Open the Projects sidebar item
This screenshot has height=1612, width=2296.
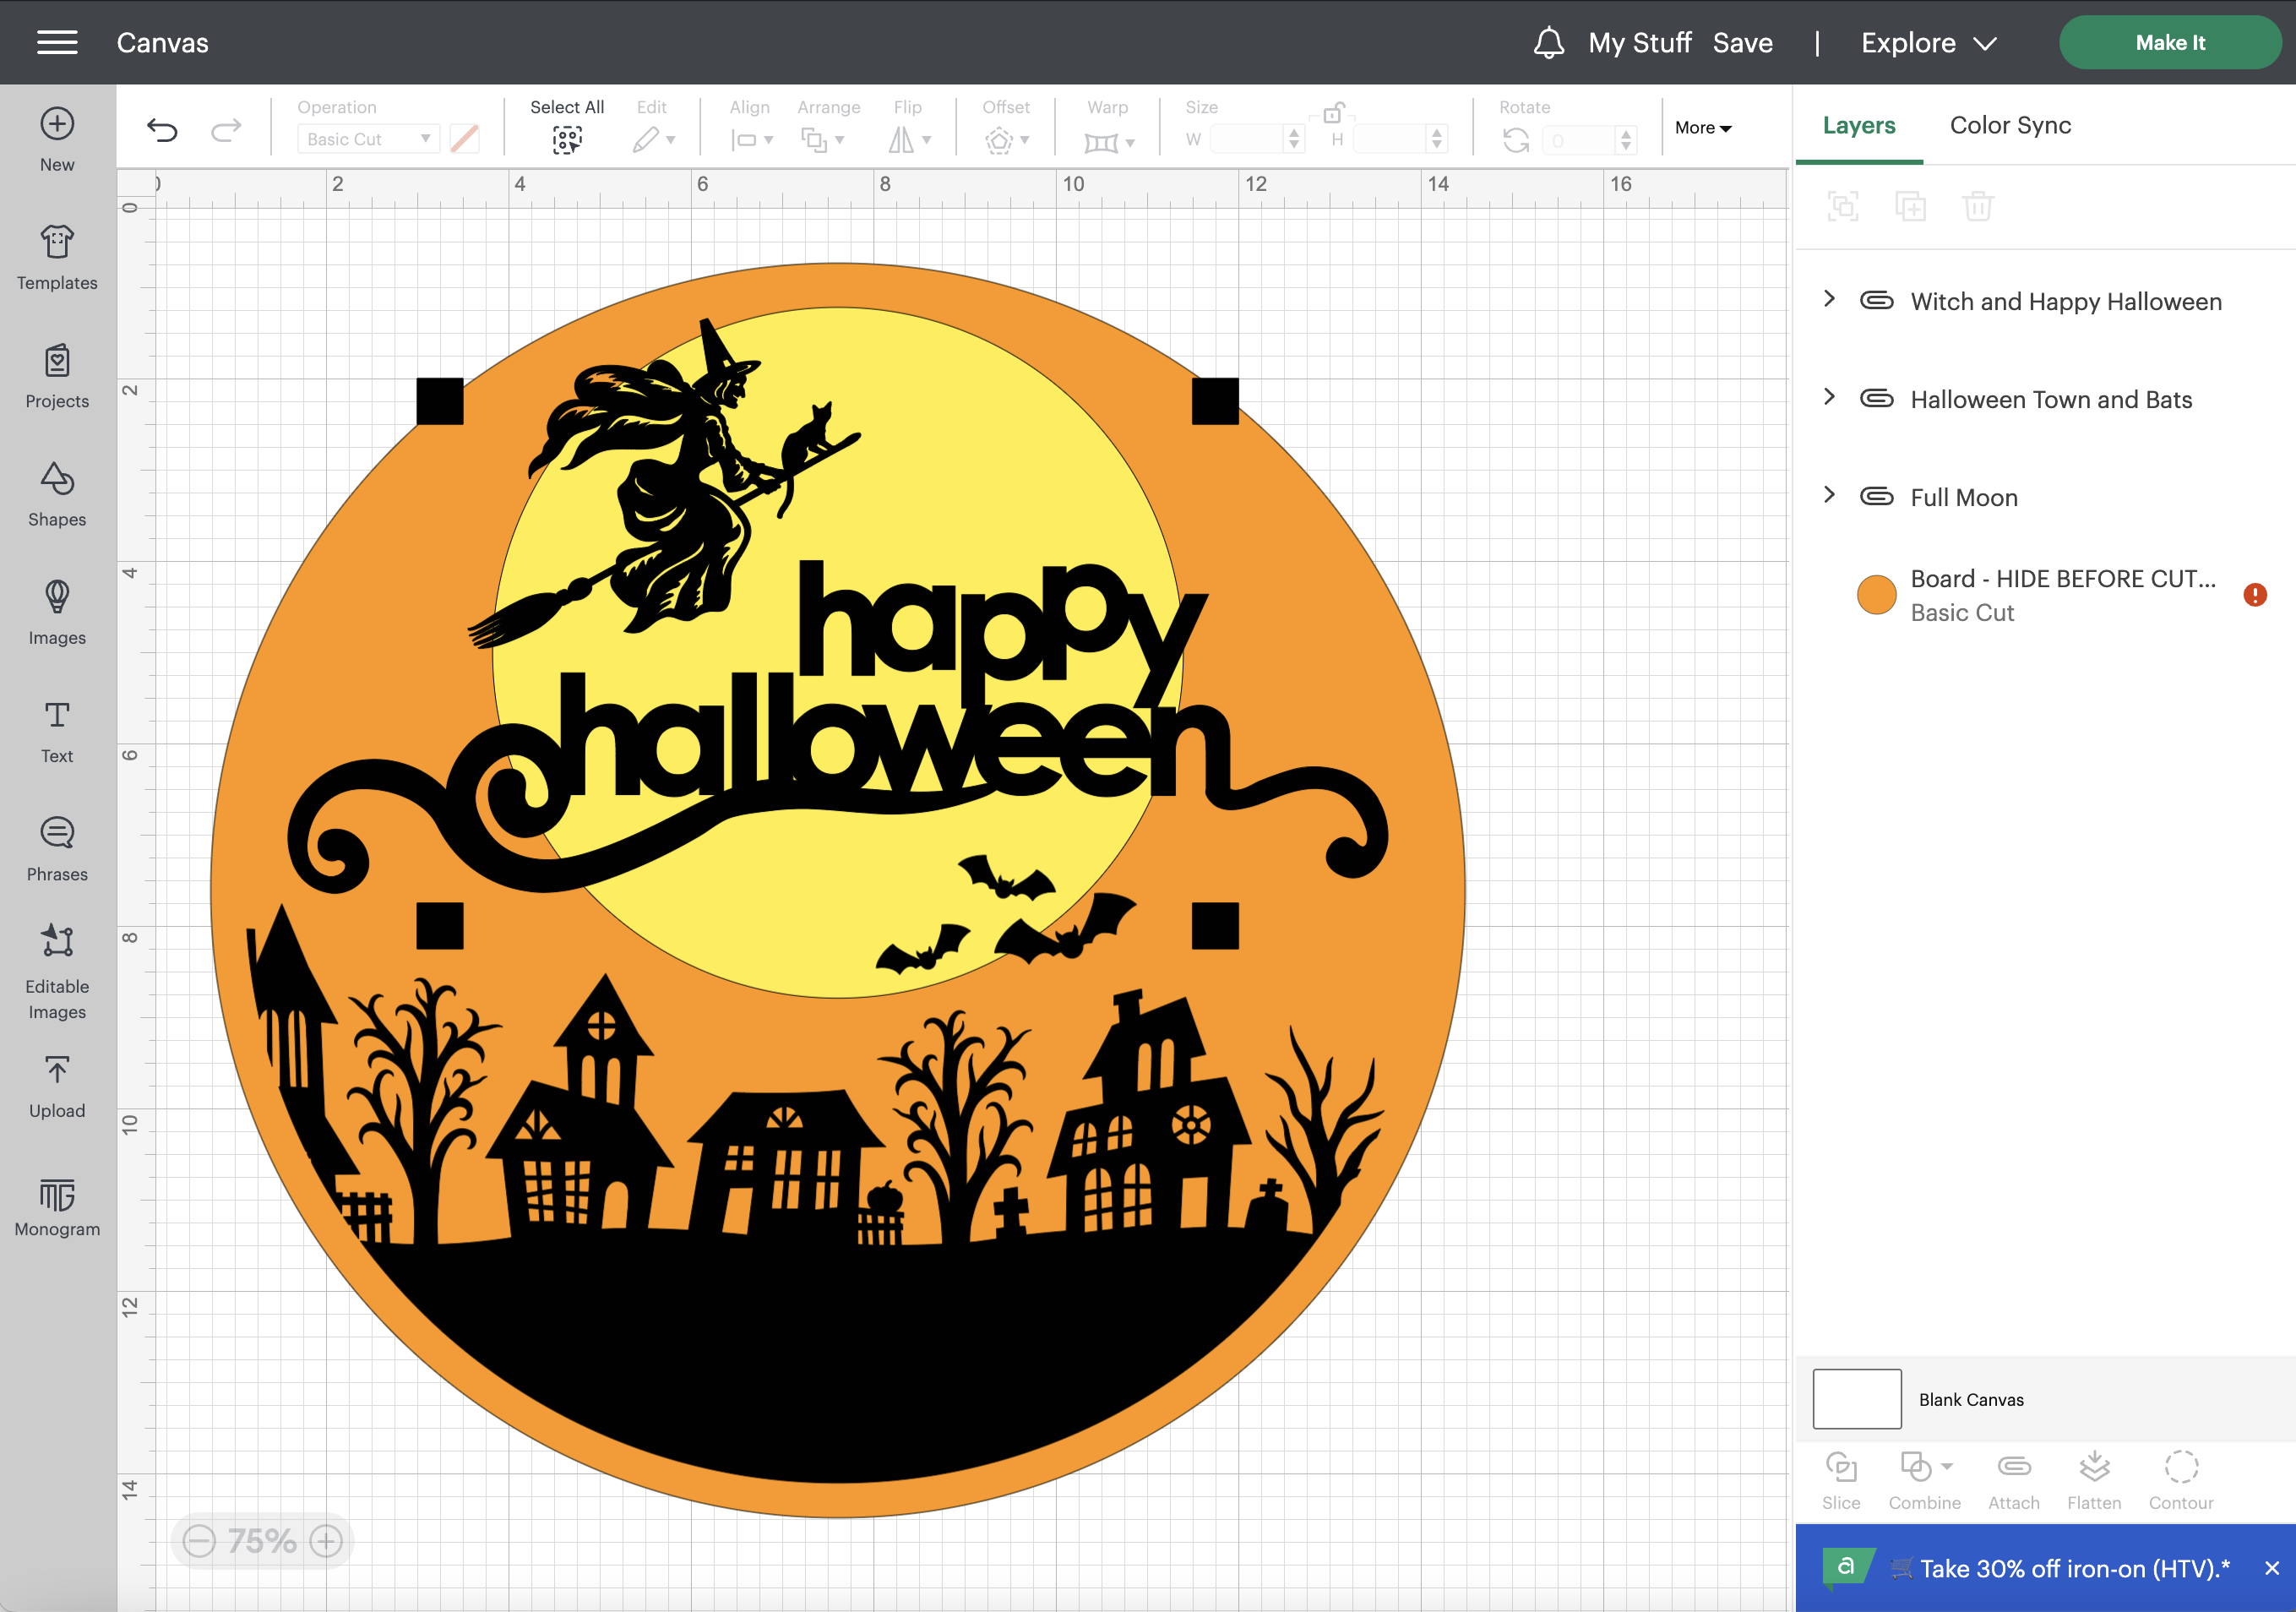tap(57, 376)
